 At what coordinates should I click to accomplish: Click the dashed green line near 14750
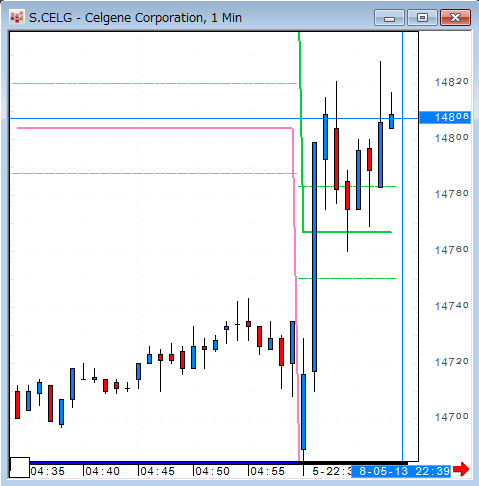pos(347,278)
